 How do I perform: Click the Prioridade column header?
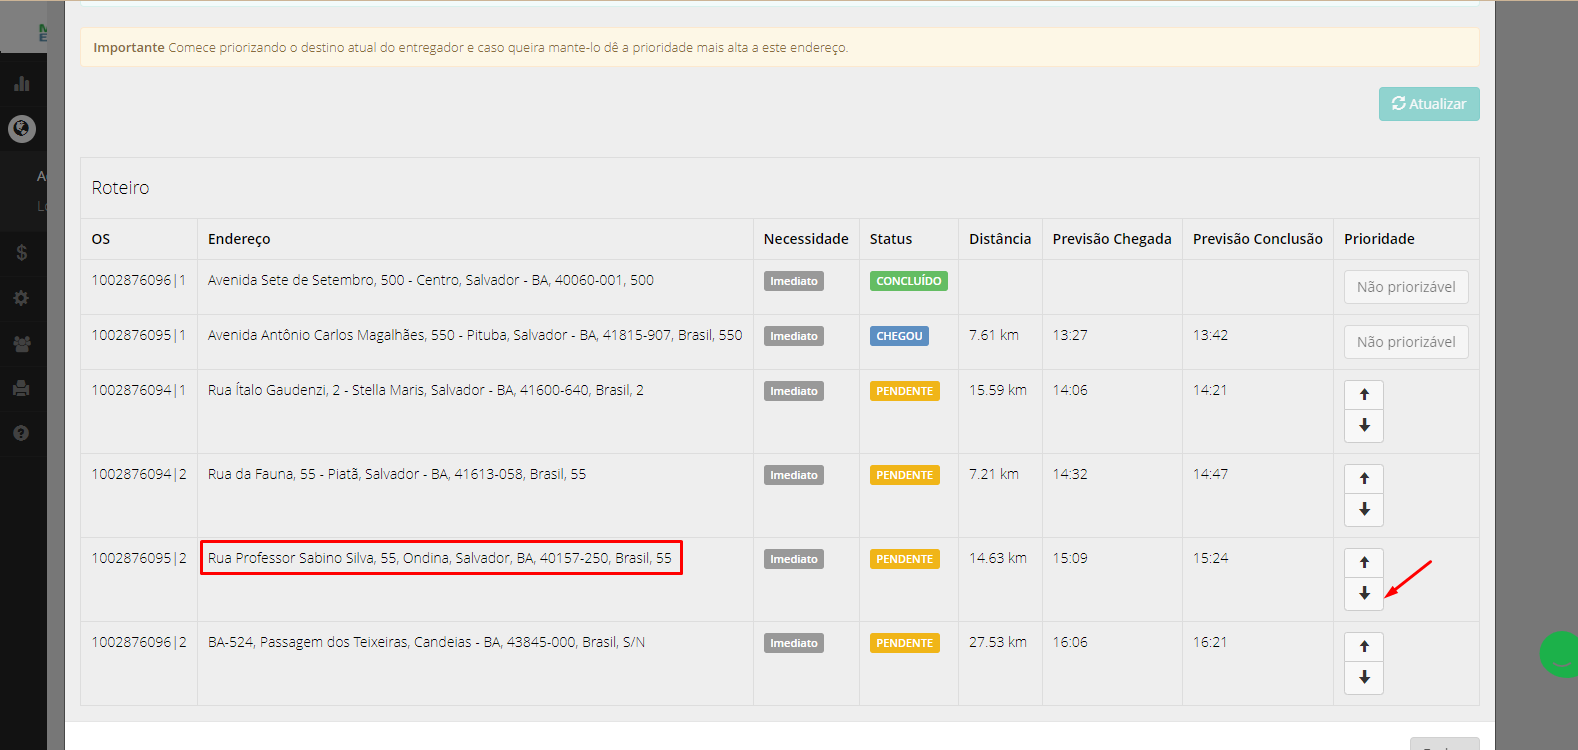[x=1379, y=239]
